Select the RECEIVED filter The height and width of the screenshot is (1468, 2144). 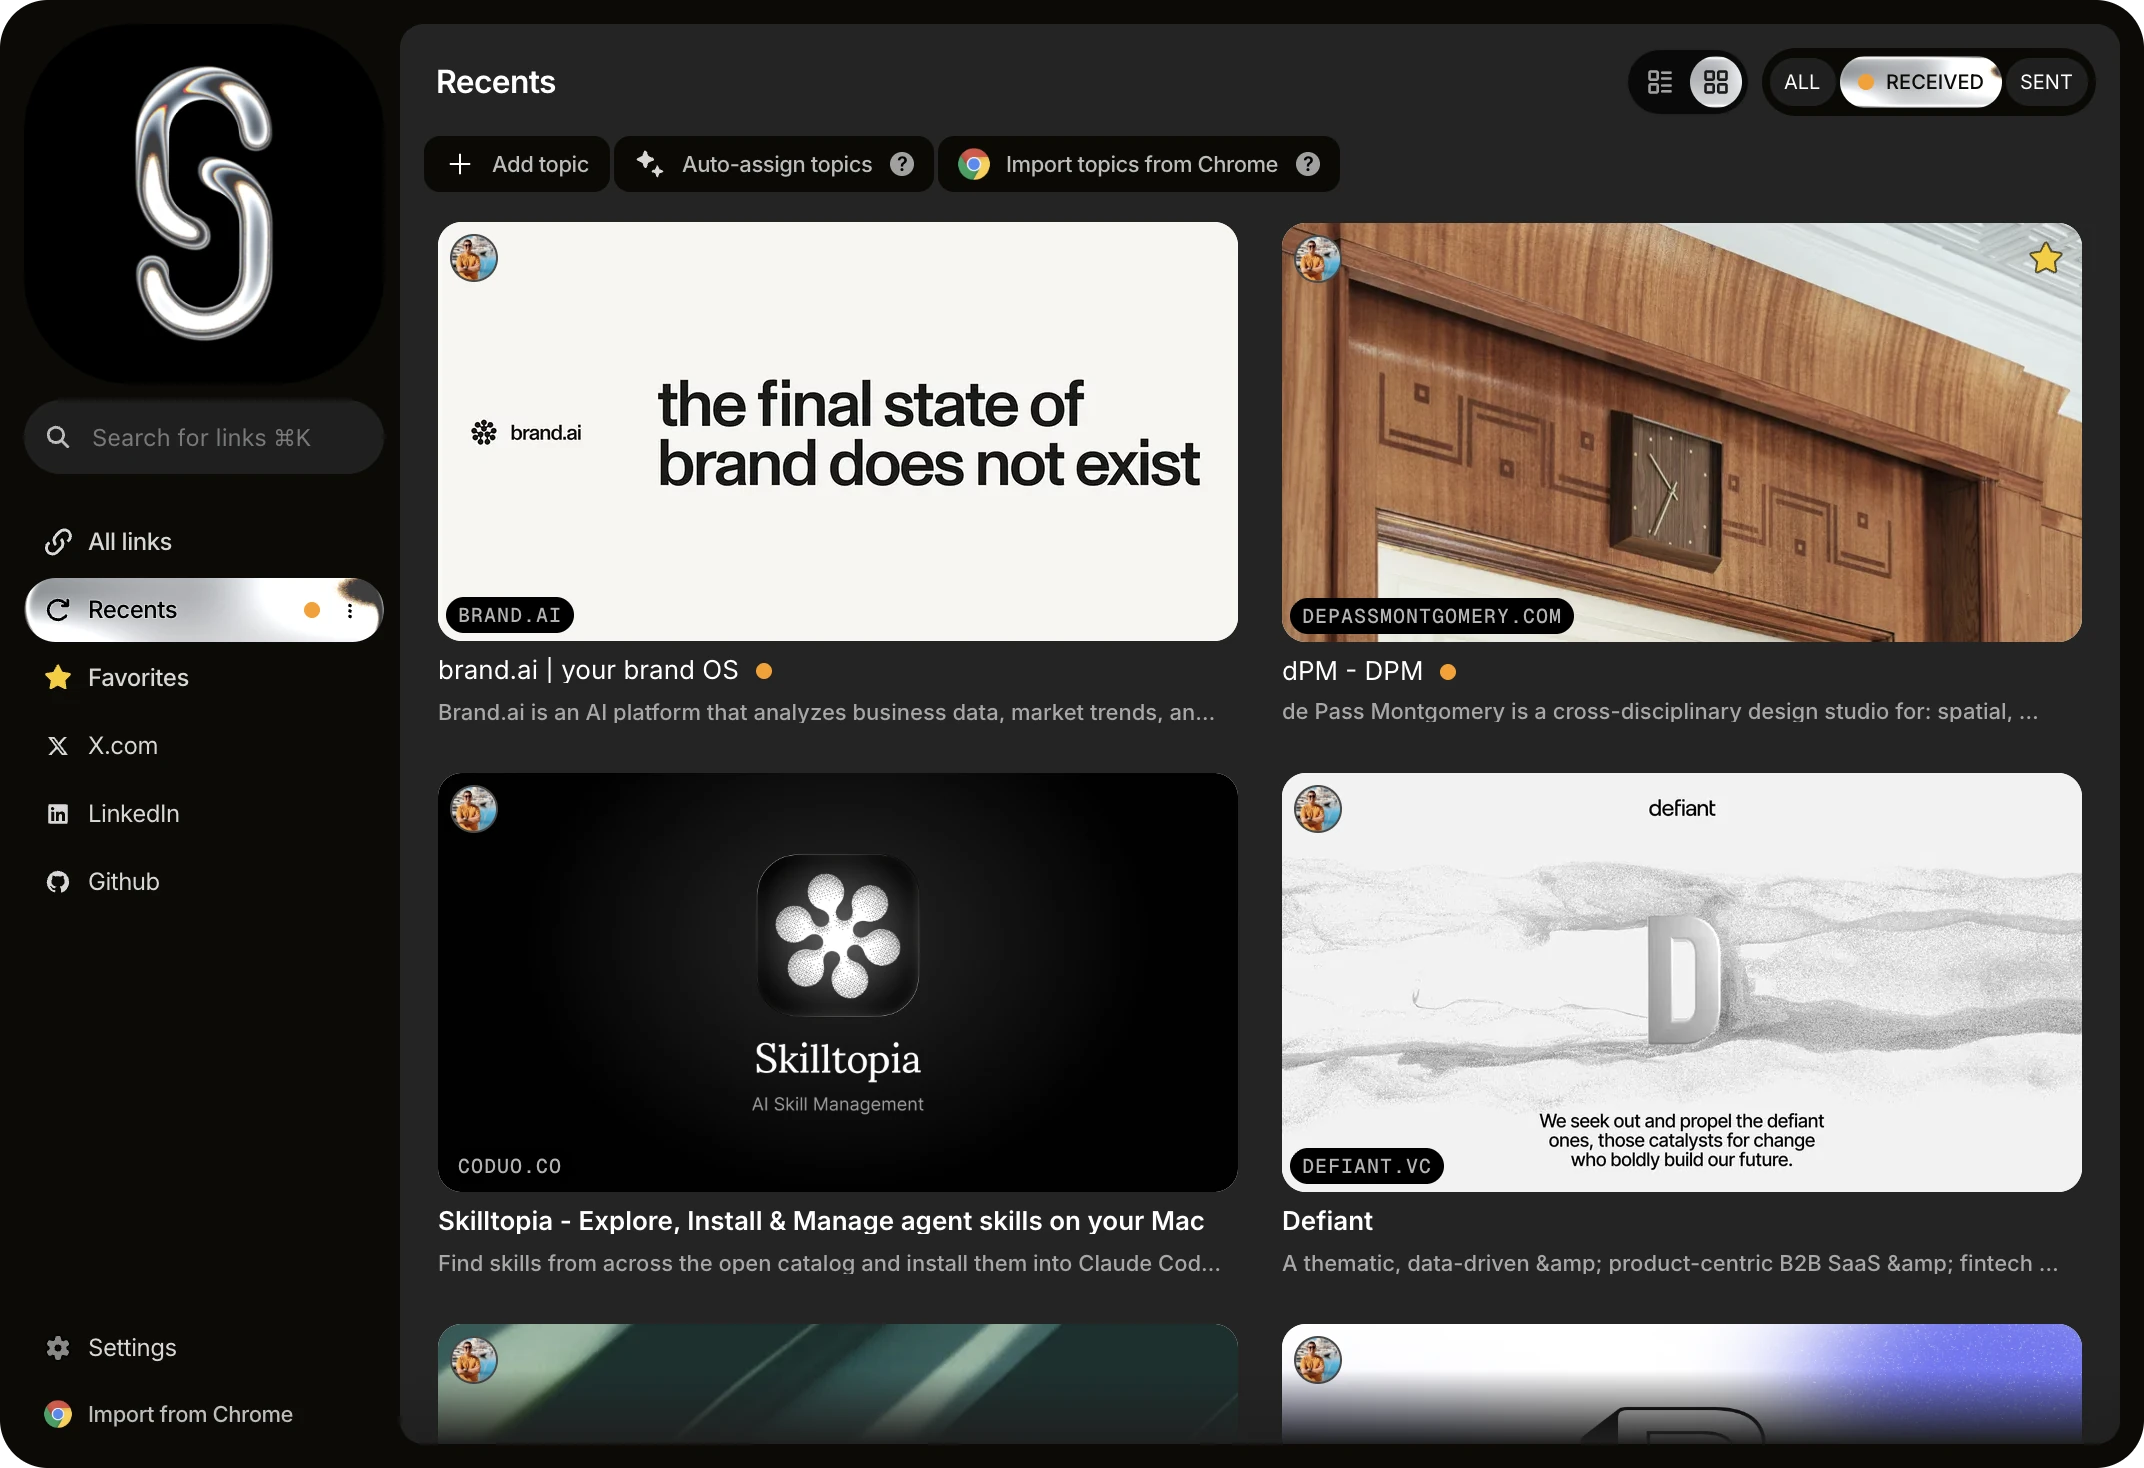click(1920, 82)
